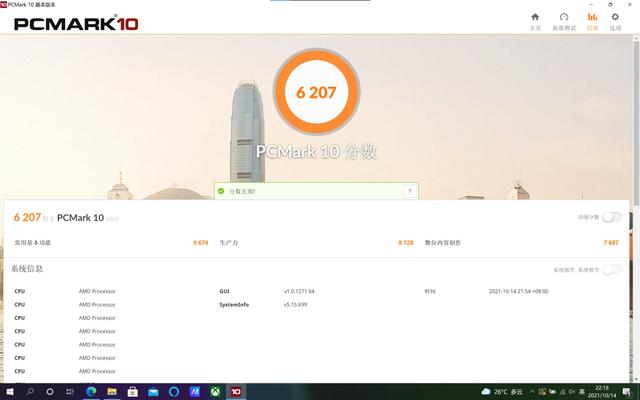This screenshot has width=640, height=400.
Task: Open the Mail app from taskbar
Action: (153, 392)
